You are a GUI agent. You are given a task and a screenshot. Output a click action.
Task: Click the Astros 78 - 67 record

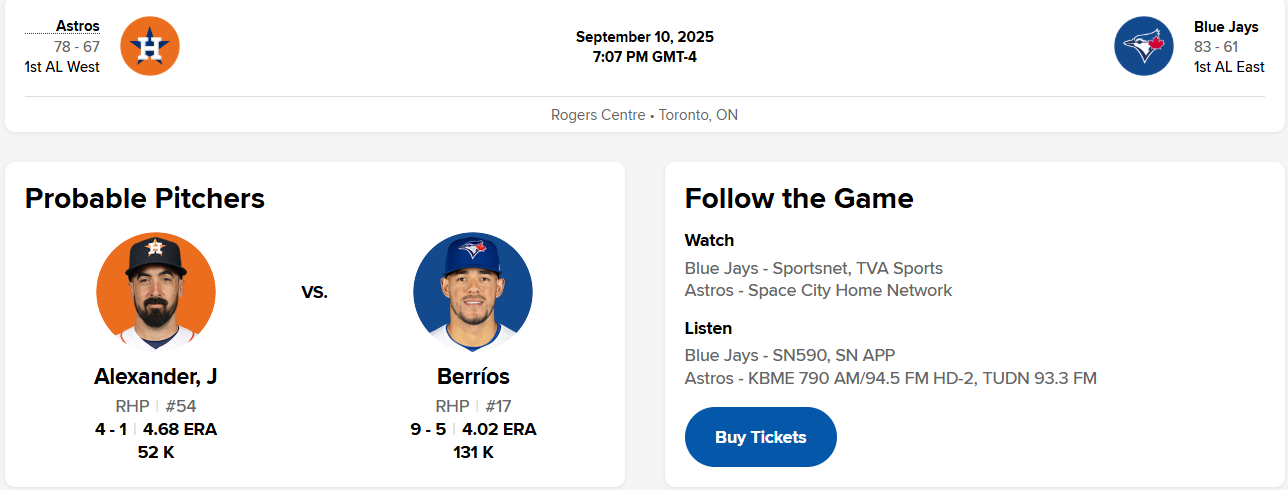coord(77,47)
